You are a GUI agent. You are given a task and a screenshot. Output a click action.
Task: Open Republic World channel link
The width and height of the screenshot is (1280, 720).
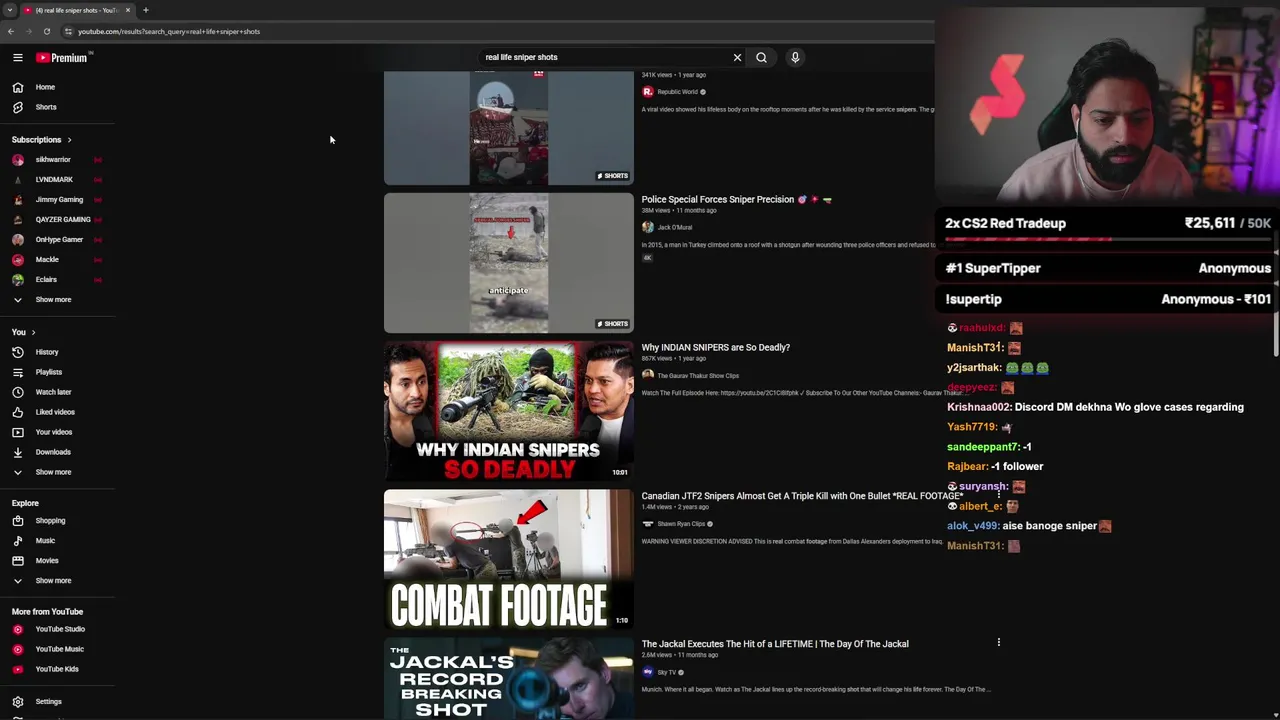(x=677, y=92)
